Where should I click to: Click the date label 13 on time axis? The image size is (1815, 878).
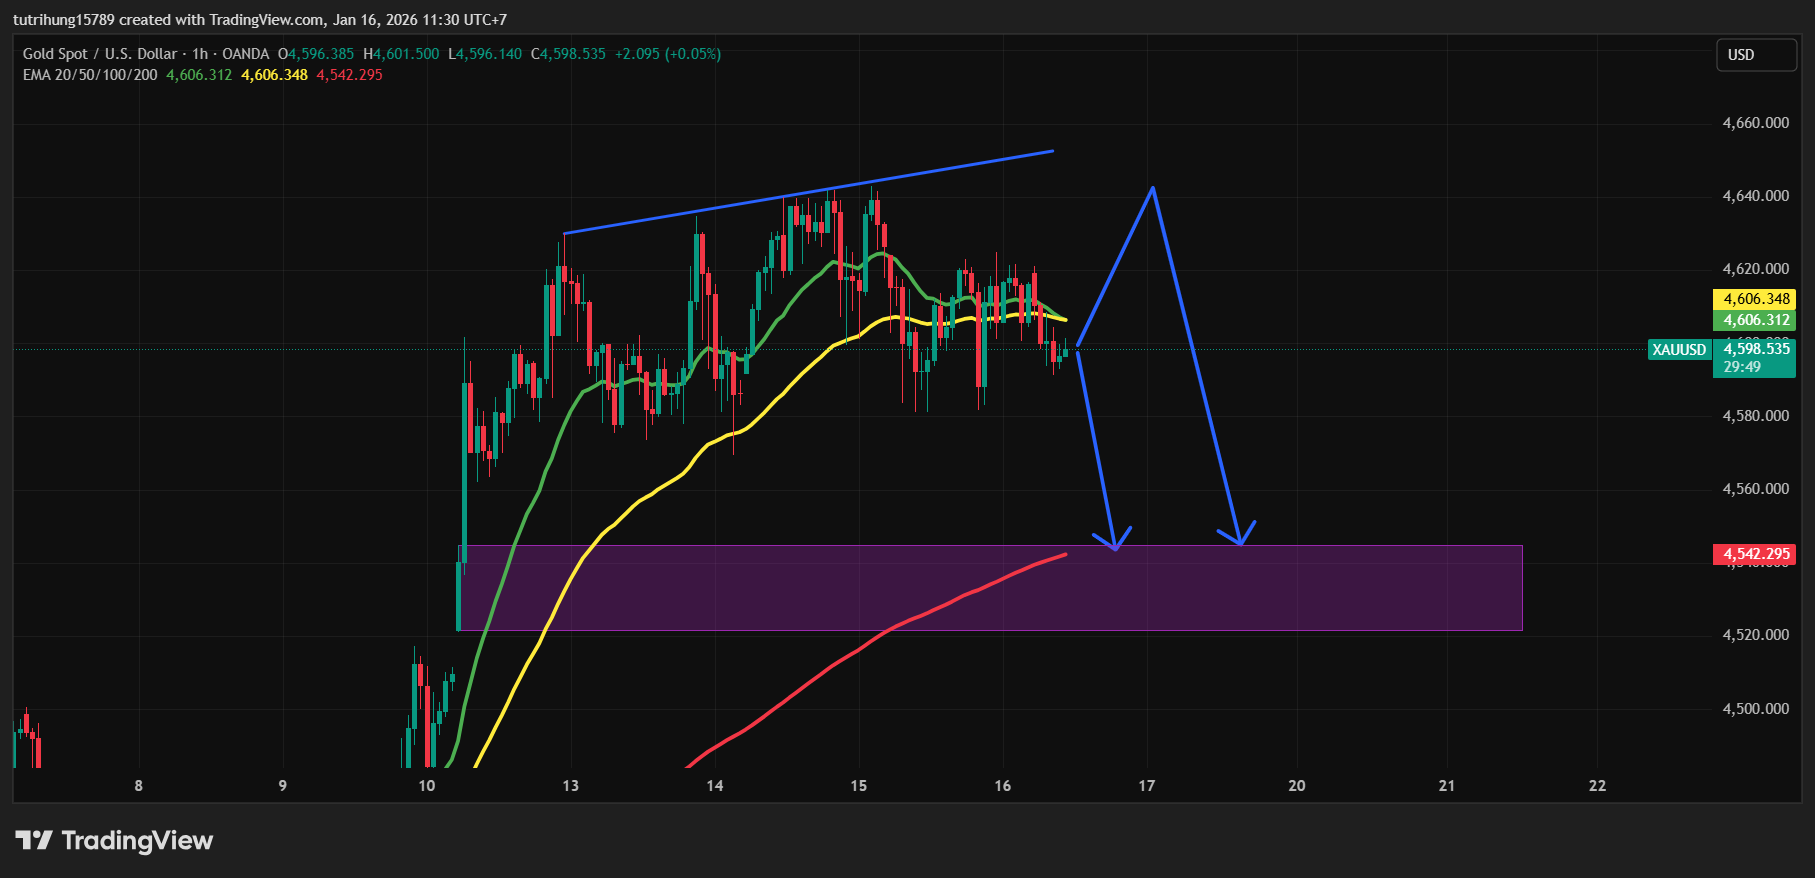(x=570, y=786)
